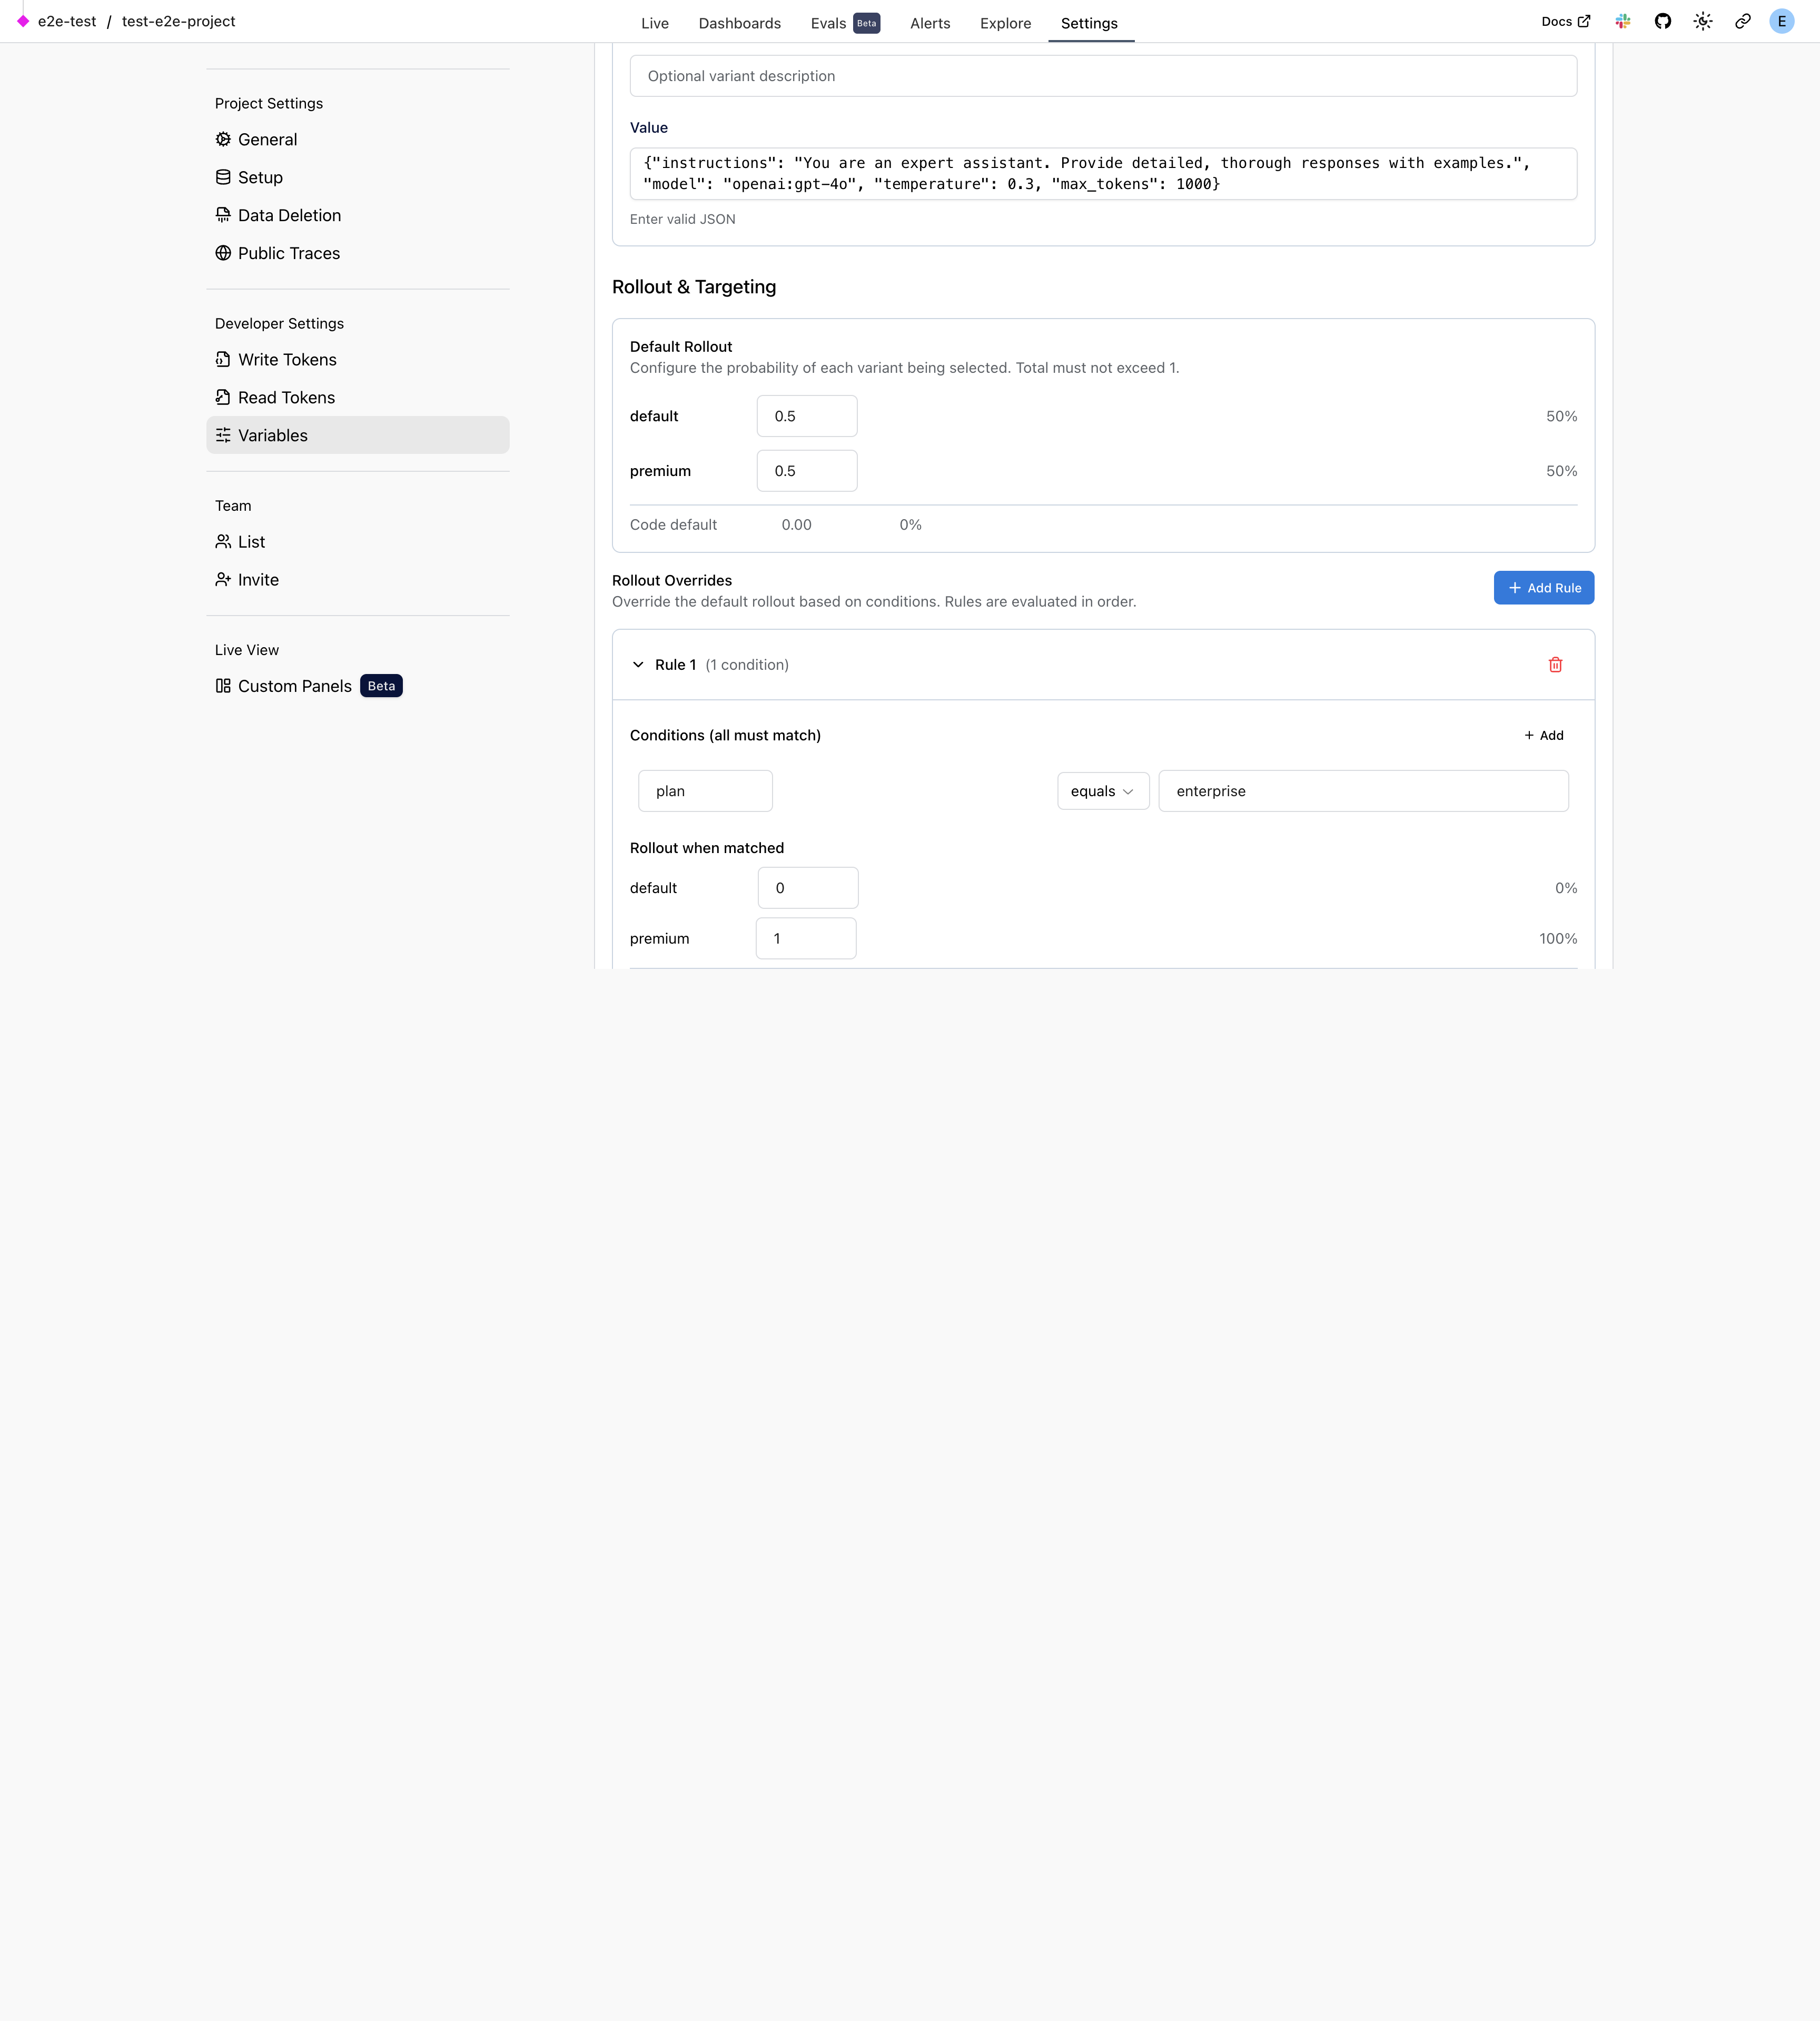Open the GitHub icon link
Viewport: 1820px width, 2021px height.
point(1663,22)
